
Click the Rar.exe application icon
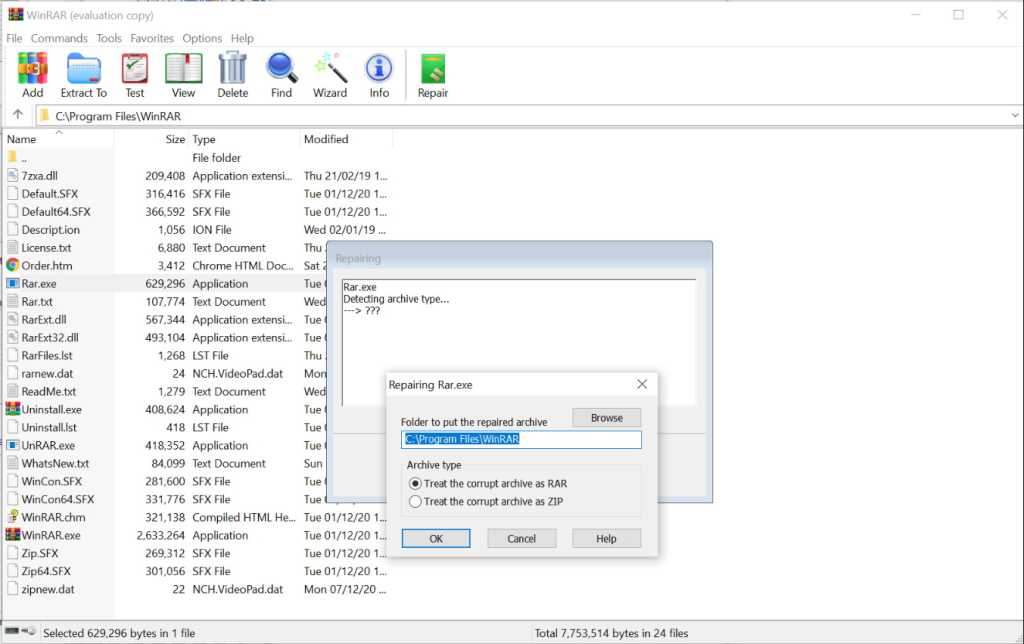(x=12, y=283)
